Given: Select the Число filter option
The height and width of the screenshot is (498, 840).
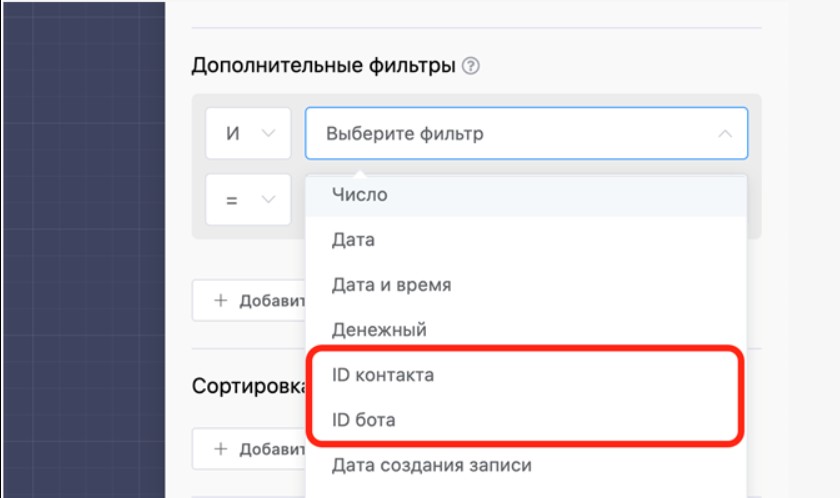Looking at the screenshot, I should point(360,195).
